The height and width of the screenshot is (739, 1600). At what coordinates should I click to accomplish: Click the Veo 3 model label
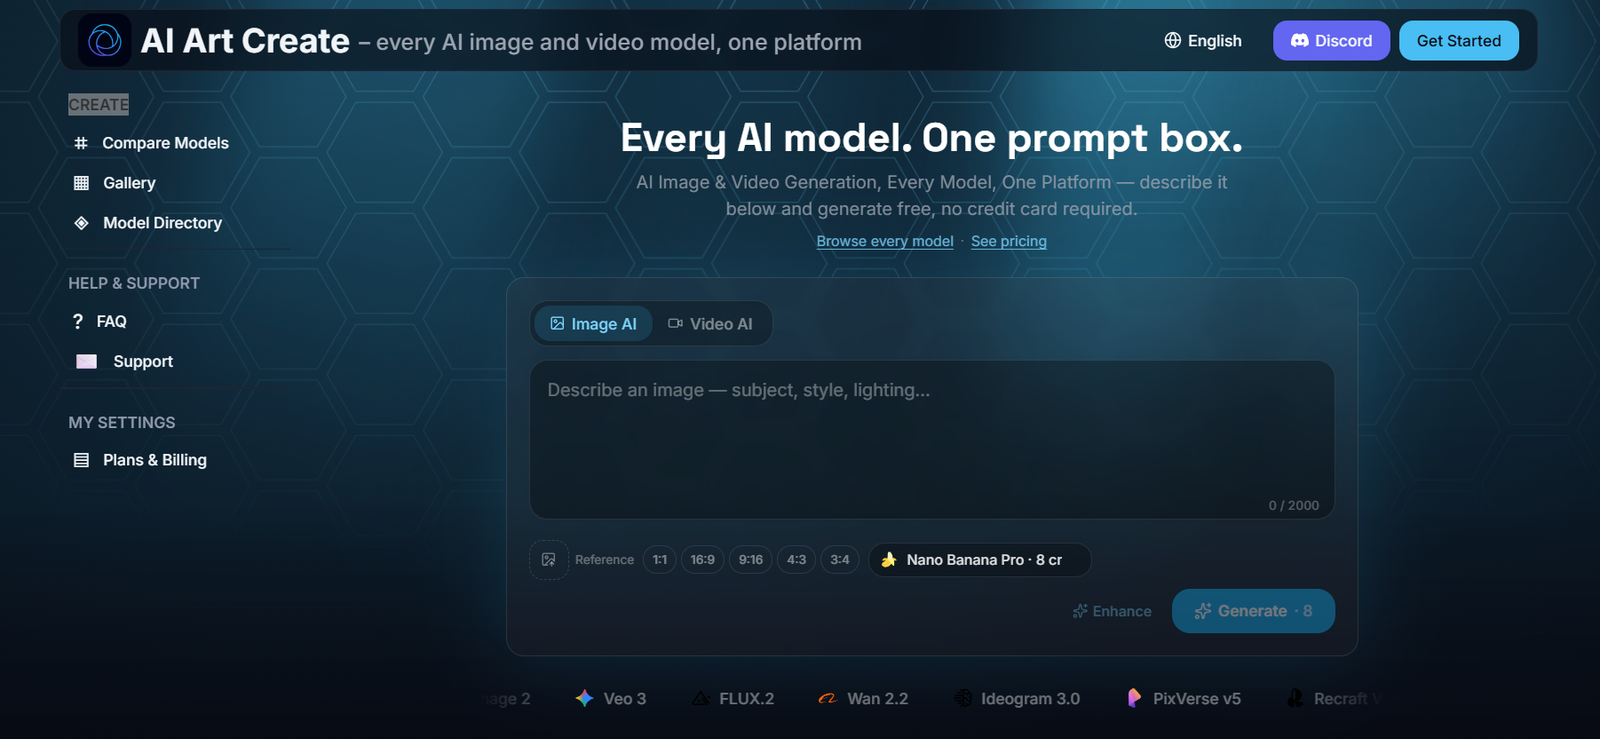click(625, 699)
